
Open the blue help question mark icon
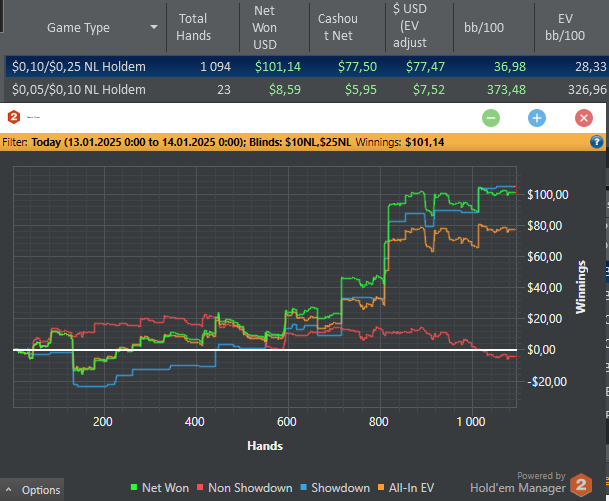coord(597,142)
